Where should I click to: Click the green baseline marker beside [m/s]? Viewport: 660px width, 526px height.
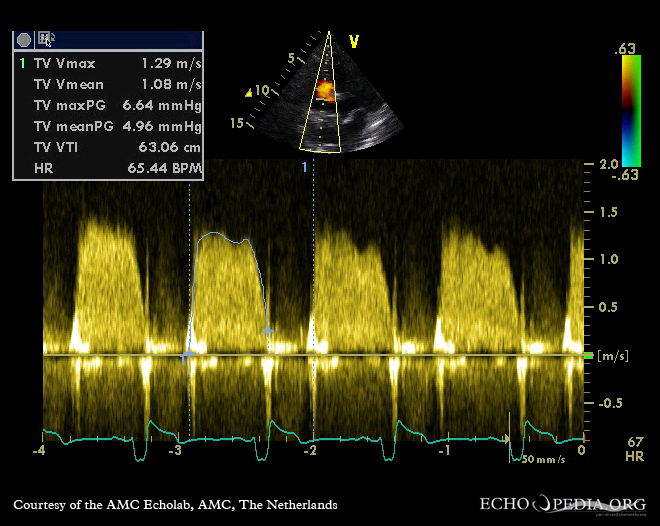(588, 356)
